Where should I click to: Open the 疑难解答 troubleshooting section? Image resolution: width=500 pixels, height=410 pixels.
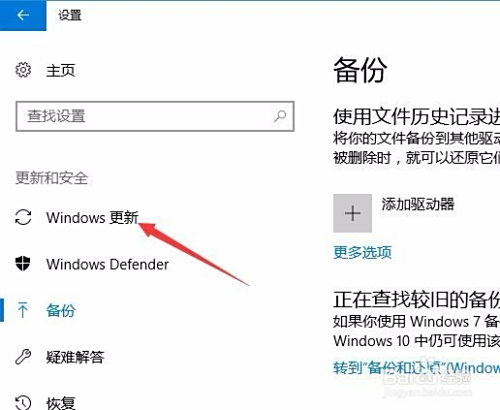[75, 357]
